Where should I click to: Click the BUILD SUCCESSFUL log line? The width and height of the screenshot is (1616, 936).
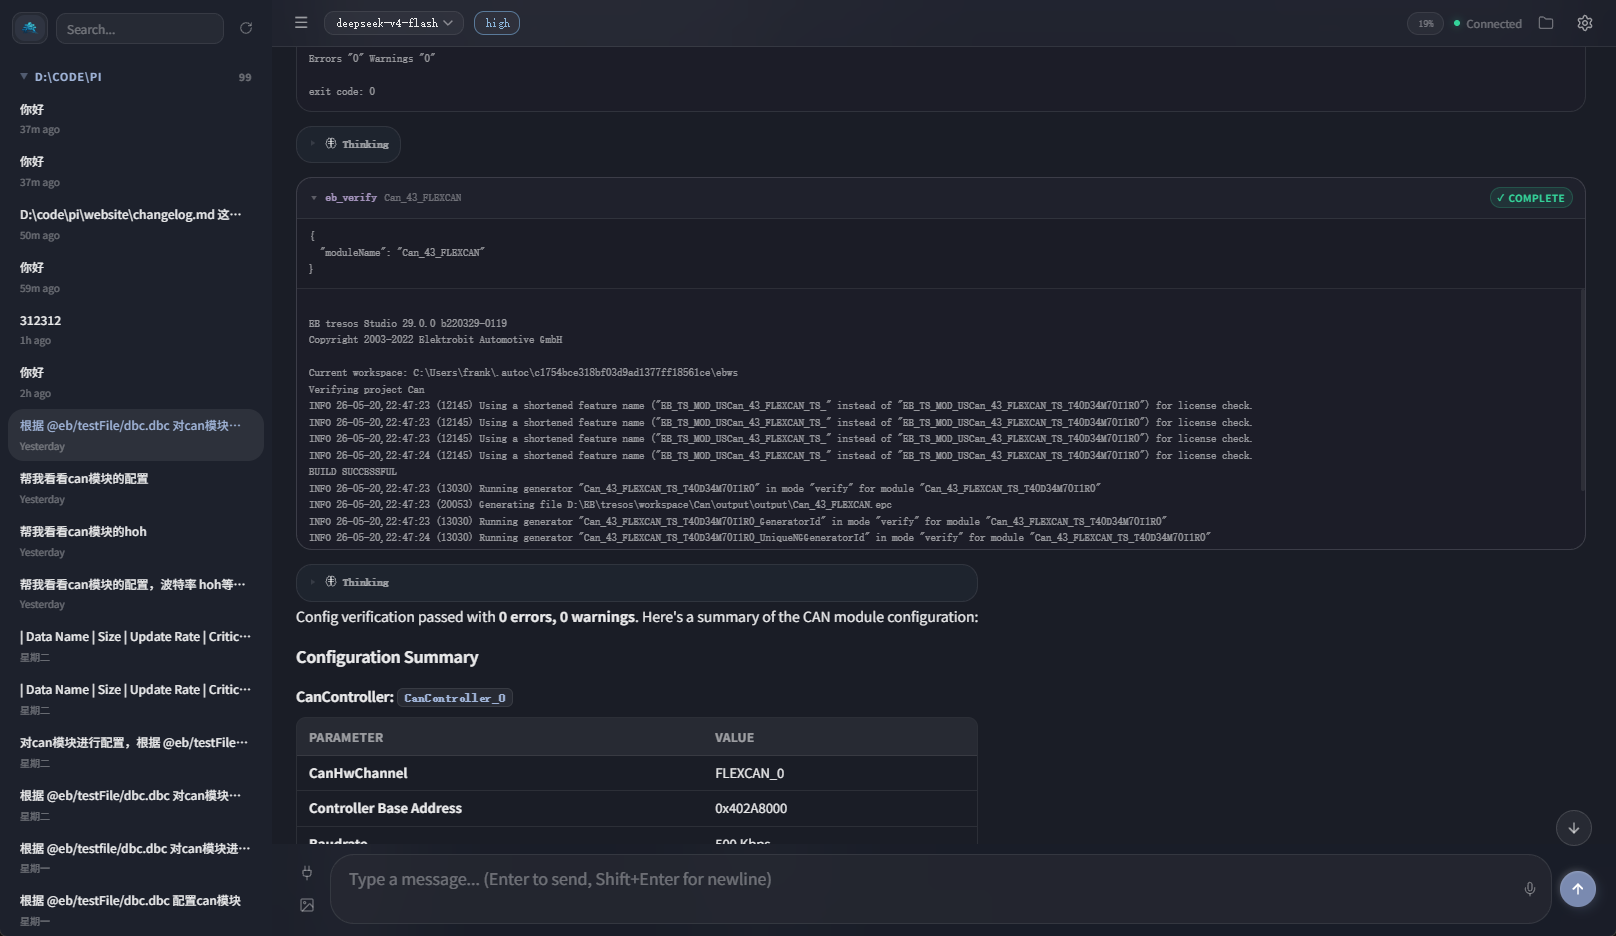pos(353,472)
